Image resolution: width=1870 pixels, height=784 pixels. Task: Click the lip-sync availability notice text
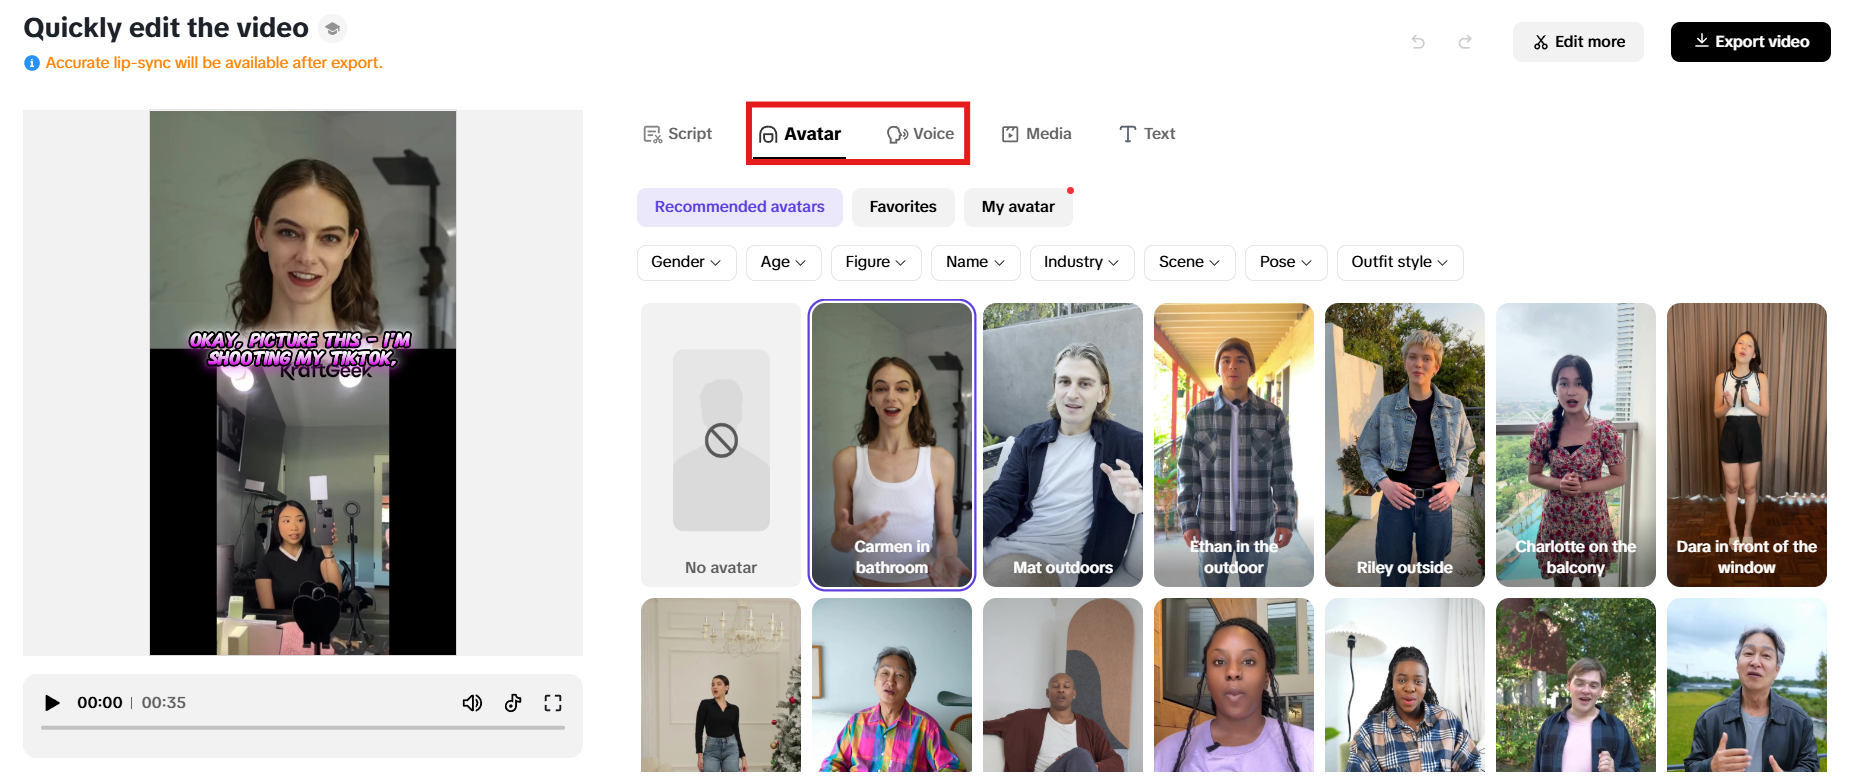coord(214,63)
